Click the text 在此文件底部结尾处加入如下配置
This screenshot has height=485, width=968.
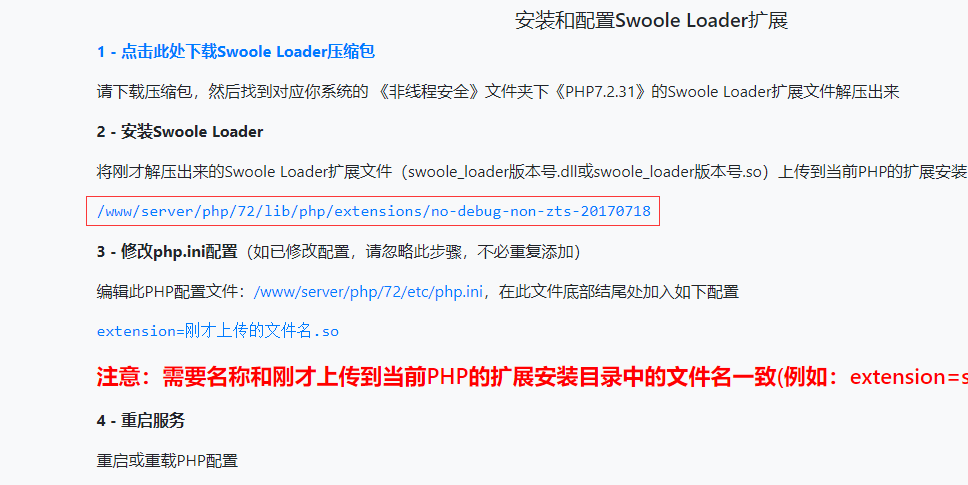coord(619,291)
